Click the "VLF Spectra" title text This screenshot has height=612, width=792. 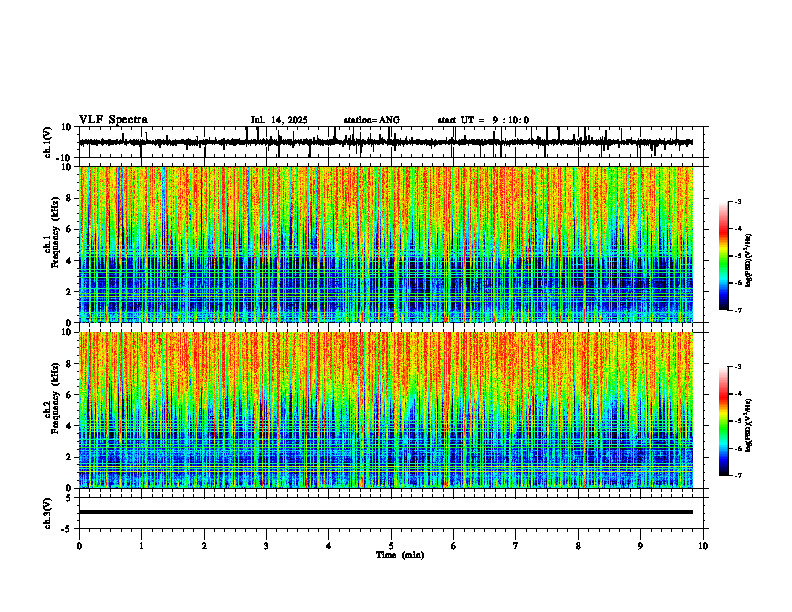113,120
